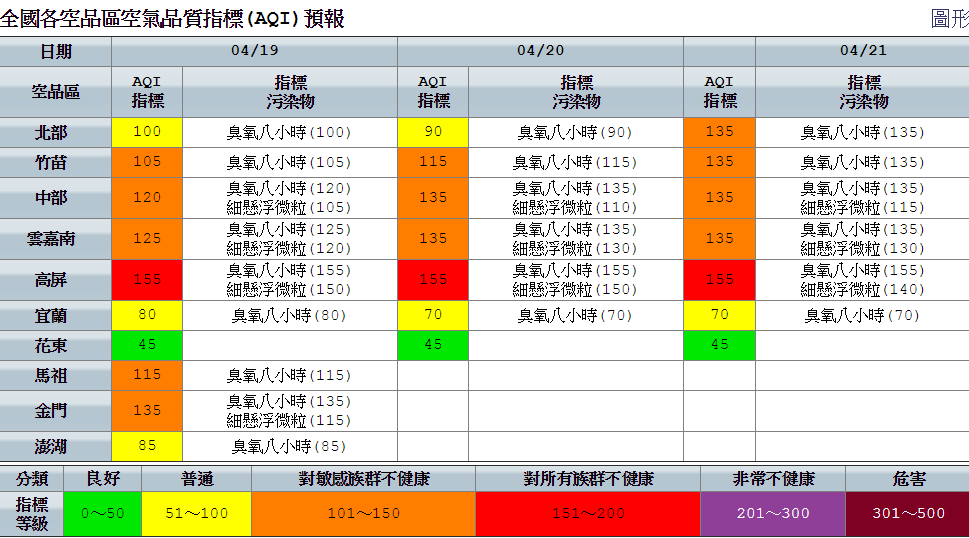The height and width of the screenshot is (538, 969).
Task: Click the 指標等級 legend label
Action: pyautogui.click(x=32, y=514)
